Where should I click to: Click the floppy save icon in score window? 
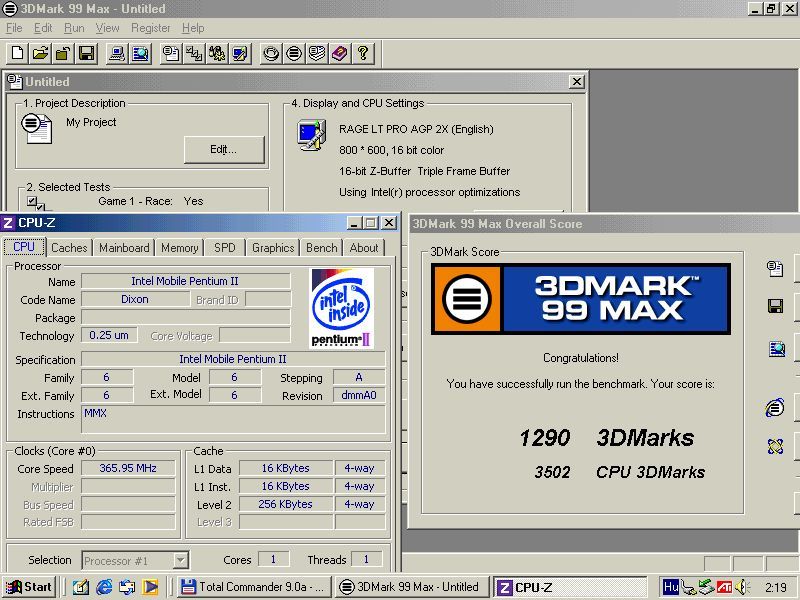(x=776, y=306)
